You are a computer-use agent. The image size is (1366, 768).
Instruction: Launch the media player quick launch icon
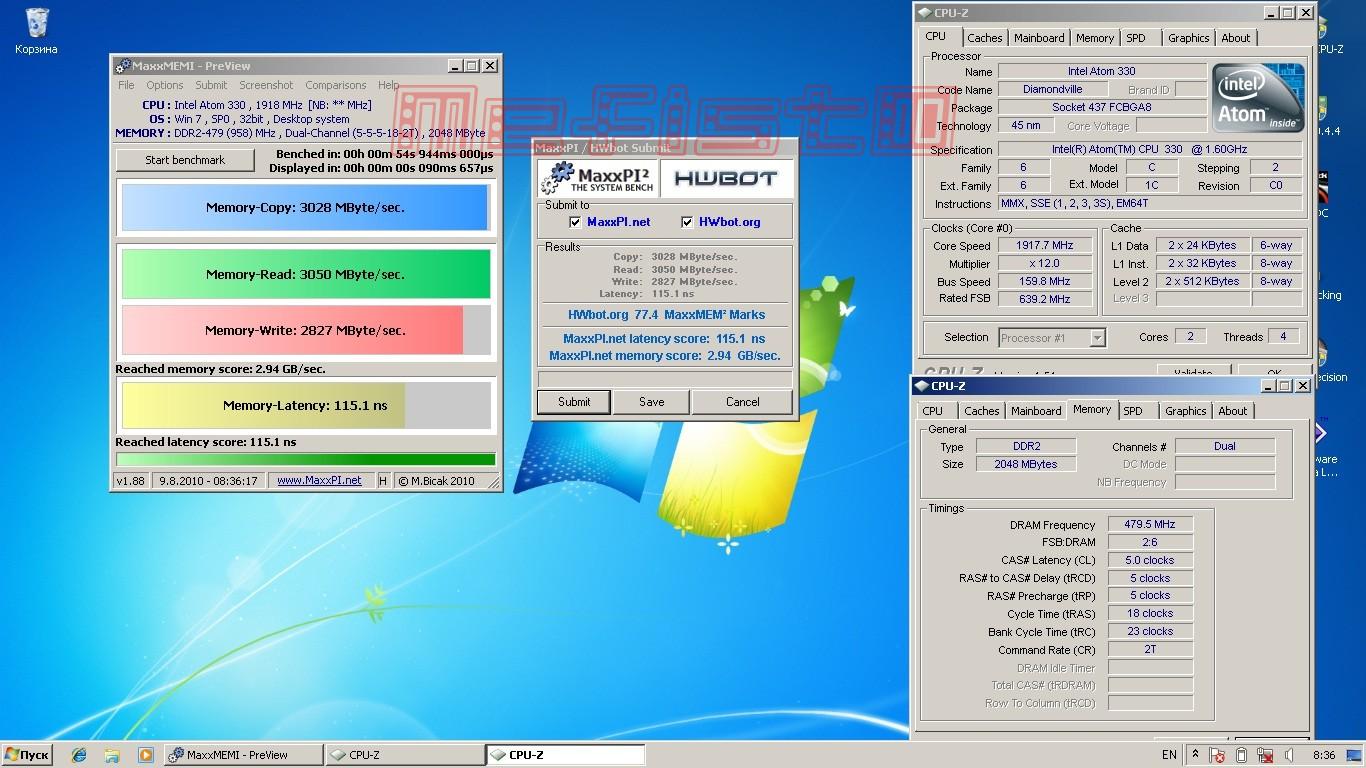[145, 755]
